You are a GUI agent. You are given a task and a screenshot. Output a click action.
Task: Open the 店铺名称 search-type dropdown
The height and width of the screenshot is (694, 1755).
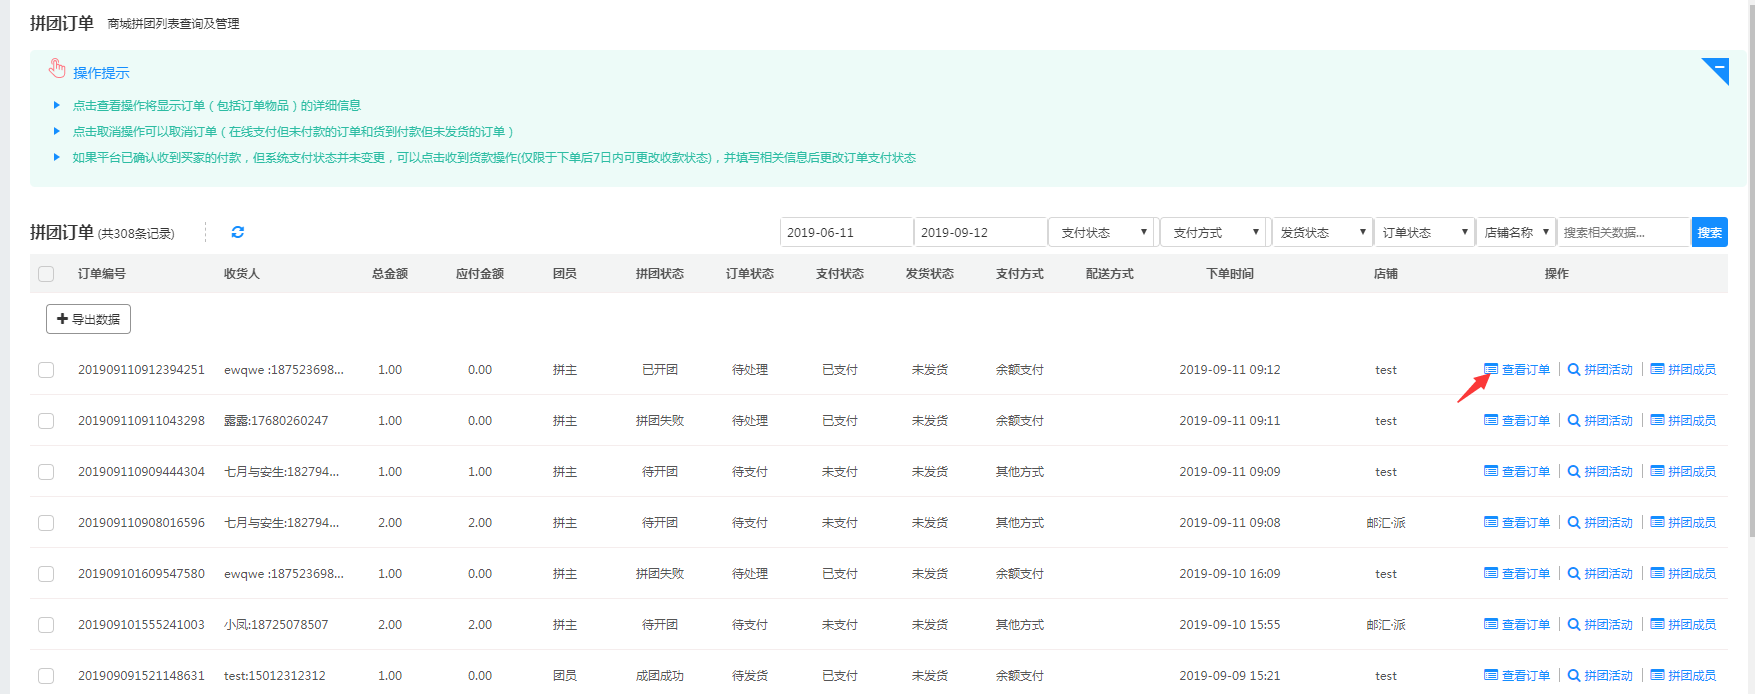pos(1515,232)
